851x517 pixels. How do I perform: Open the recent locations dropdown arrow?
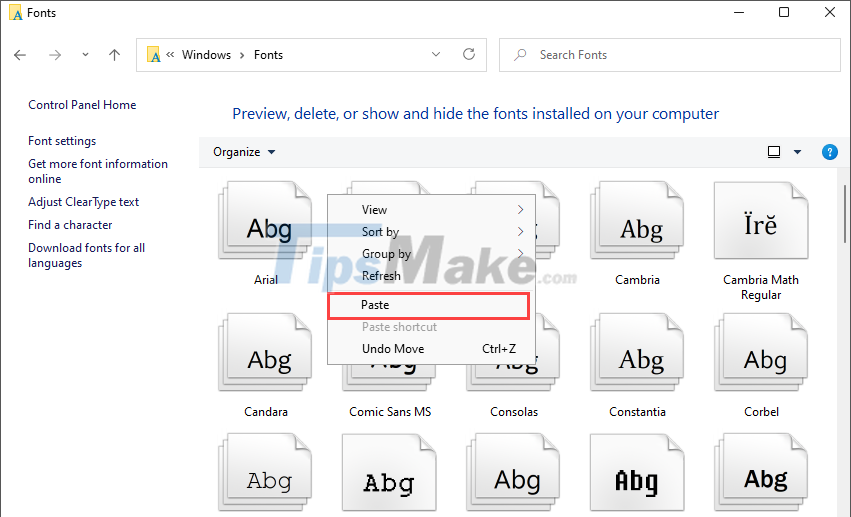(85, 55)
